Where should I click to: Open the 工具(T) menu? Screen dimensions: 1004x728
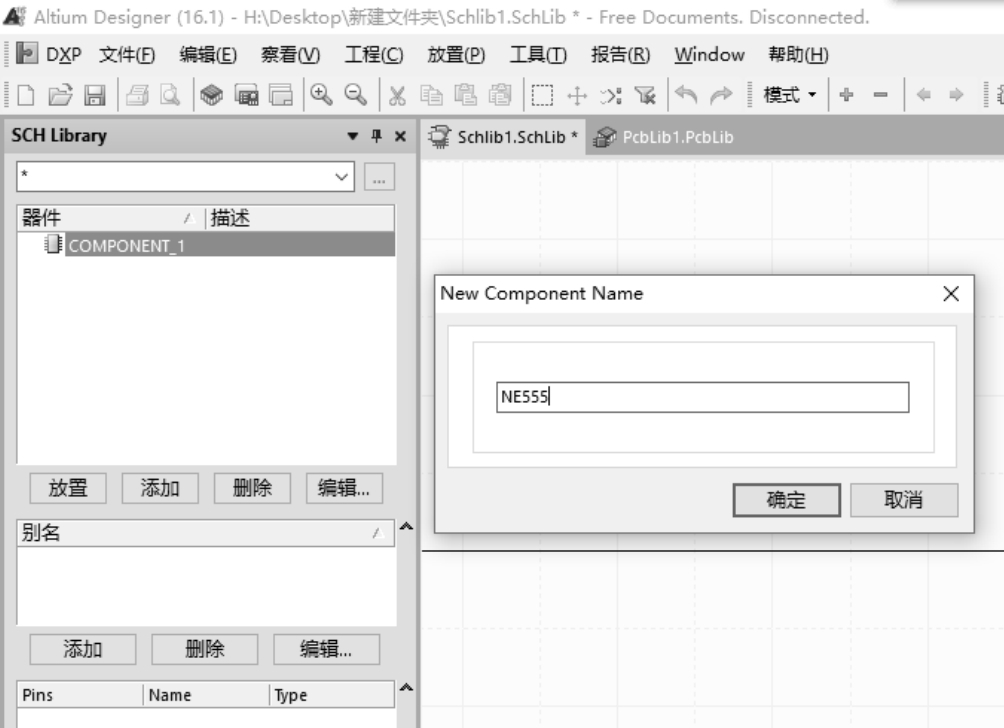(x=538, y=54)
